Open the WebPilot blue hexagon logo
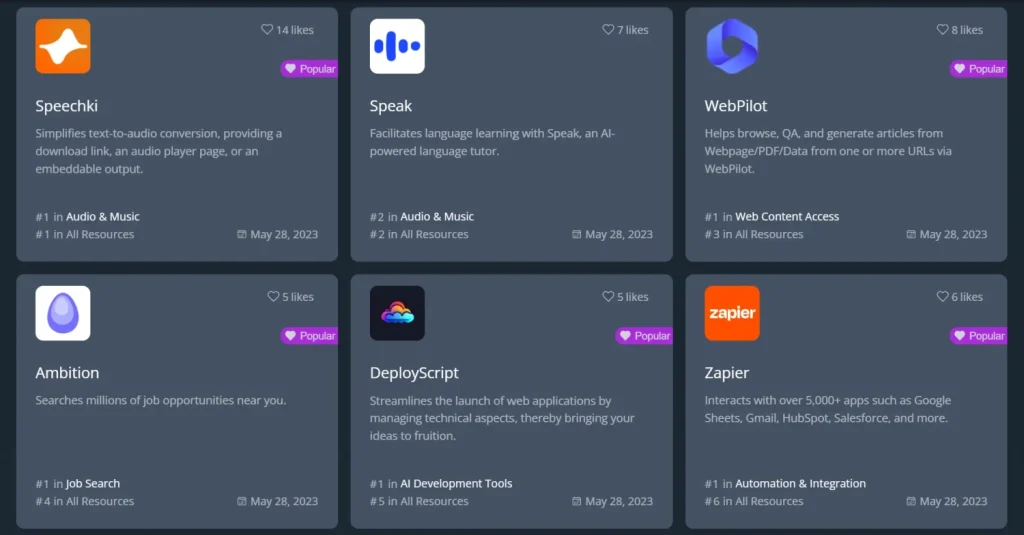The width and height of the screenshot is (1024, 535). coord(732,46)
